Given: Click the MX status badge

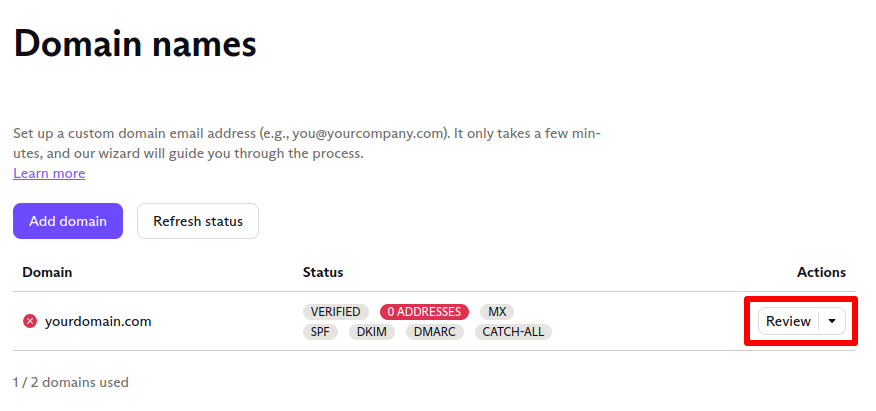Looking at the screenshot, I should coord(497,312).
